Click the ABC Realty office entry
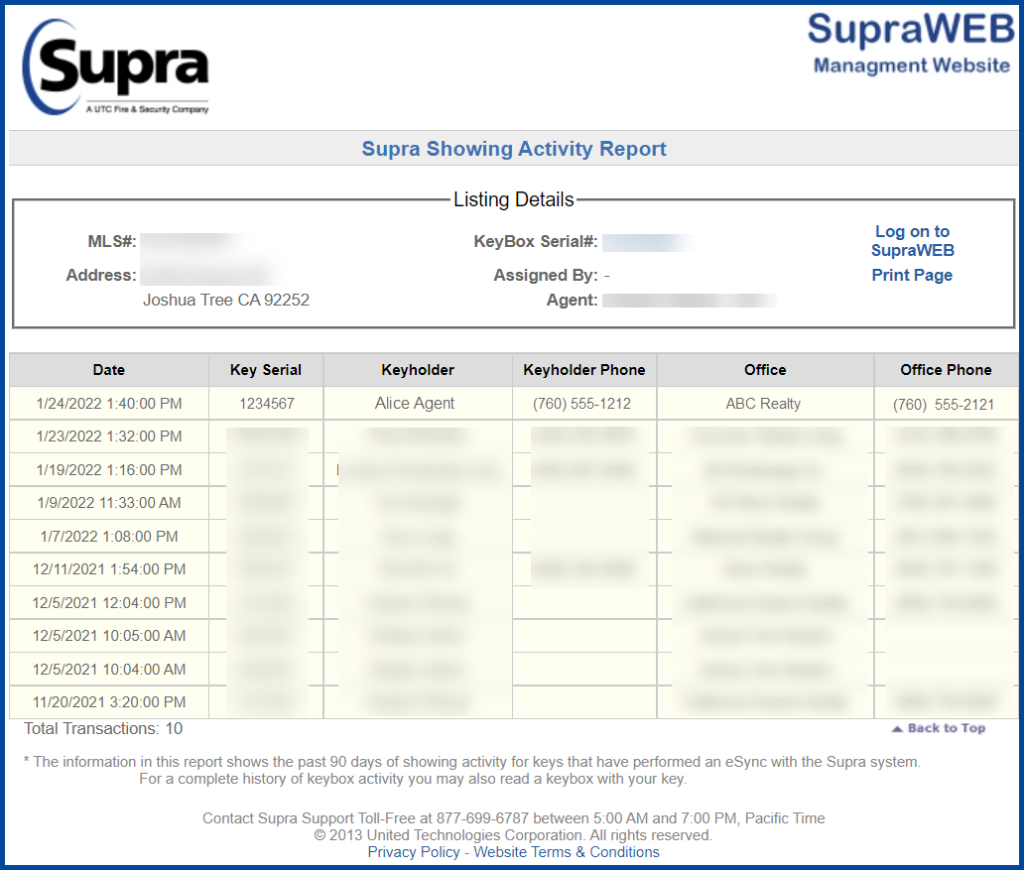1024x871 pixels. point(765,403)
